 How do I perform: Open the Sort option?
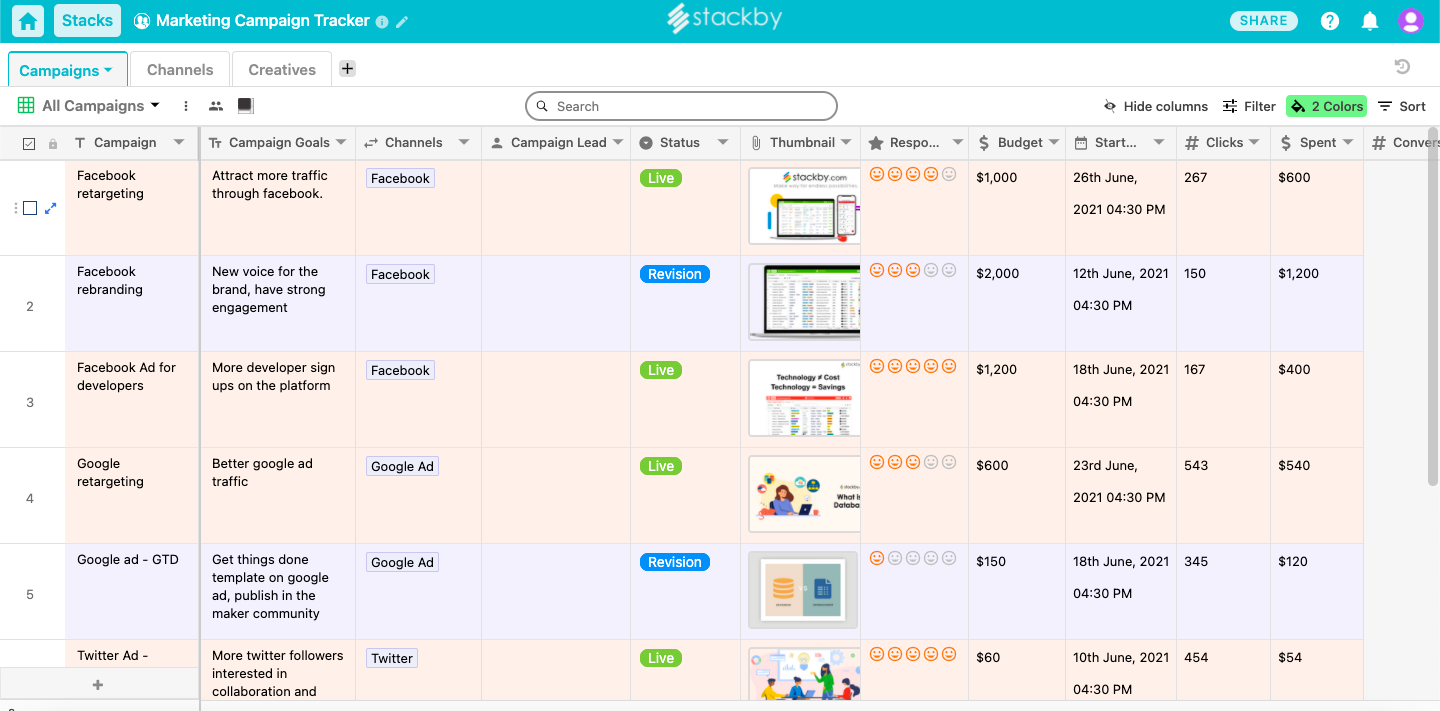click(x=1402, y=106)
